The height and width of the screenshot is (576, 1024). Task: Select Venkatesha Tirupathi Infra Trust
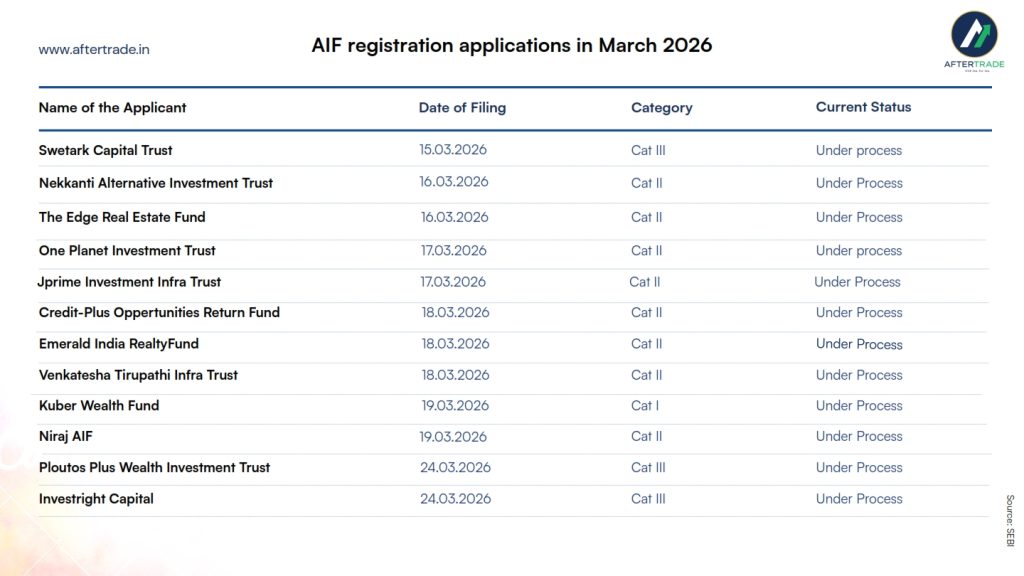[x=138, y=375]
